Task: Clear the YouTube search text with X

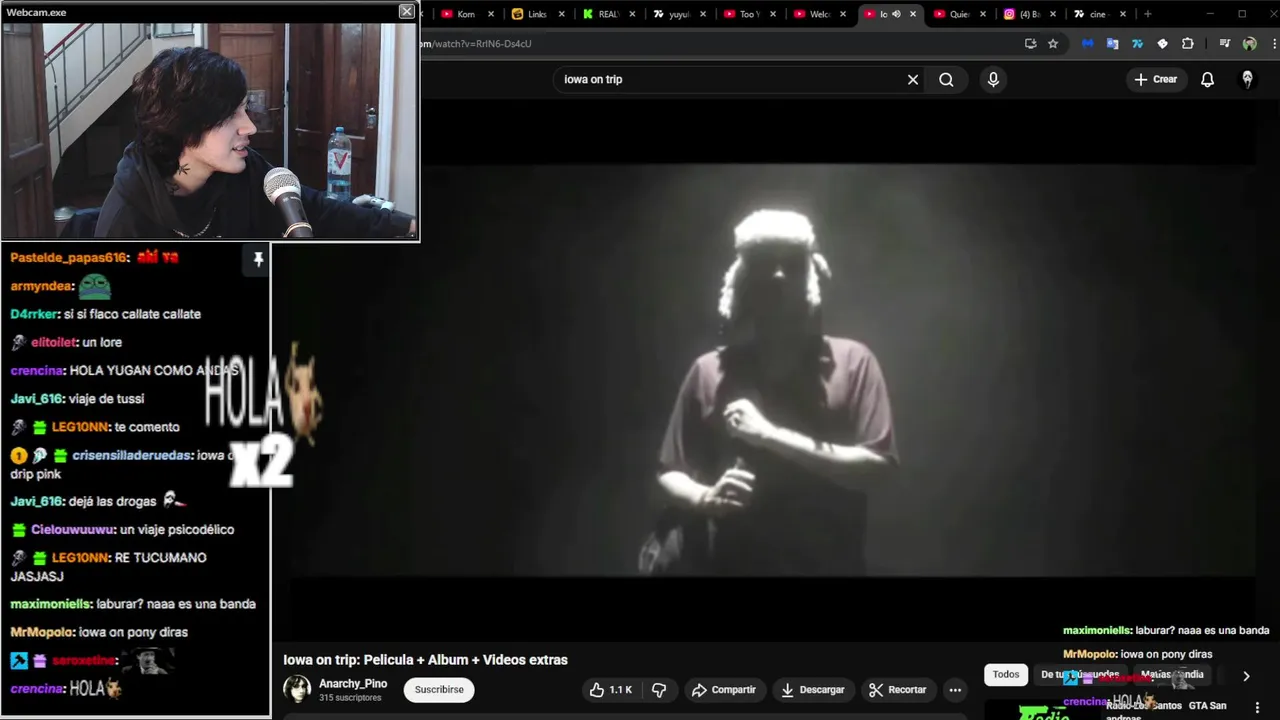Action: [x=913, y=79]
